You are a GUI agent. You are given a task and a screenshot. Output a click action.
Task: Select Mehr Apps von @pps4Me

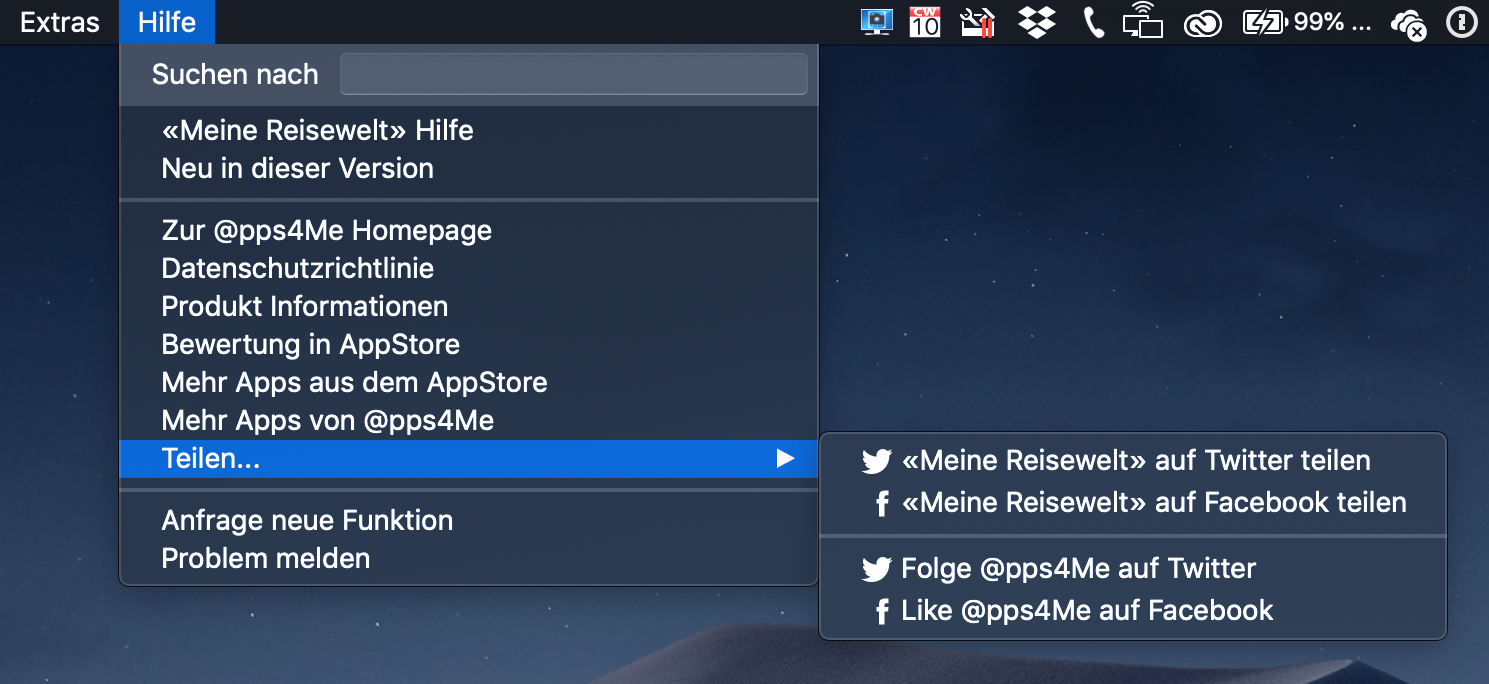(469, 421)
